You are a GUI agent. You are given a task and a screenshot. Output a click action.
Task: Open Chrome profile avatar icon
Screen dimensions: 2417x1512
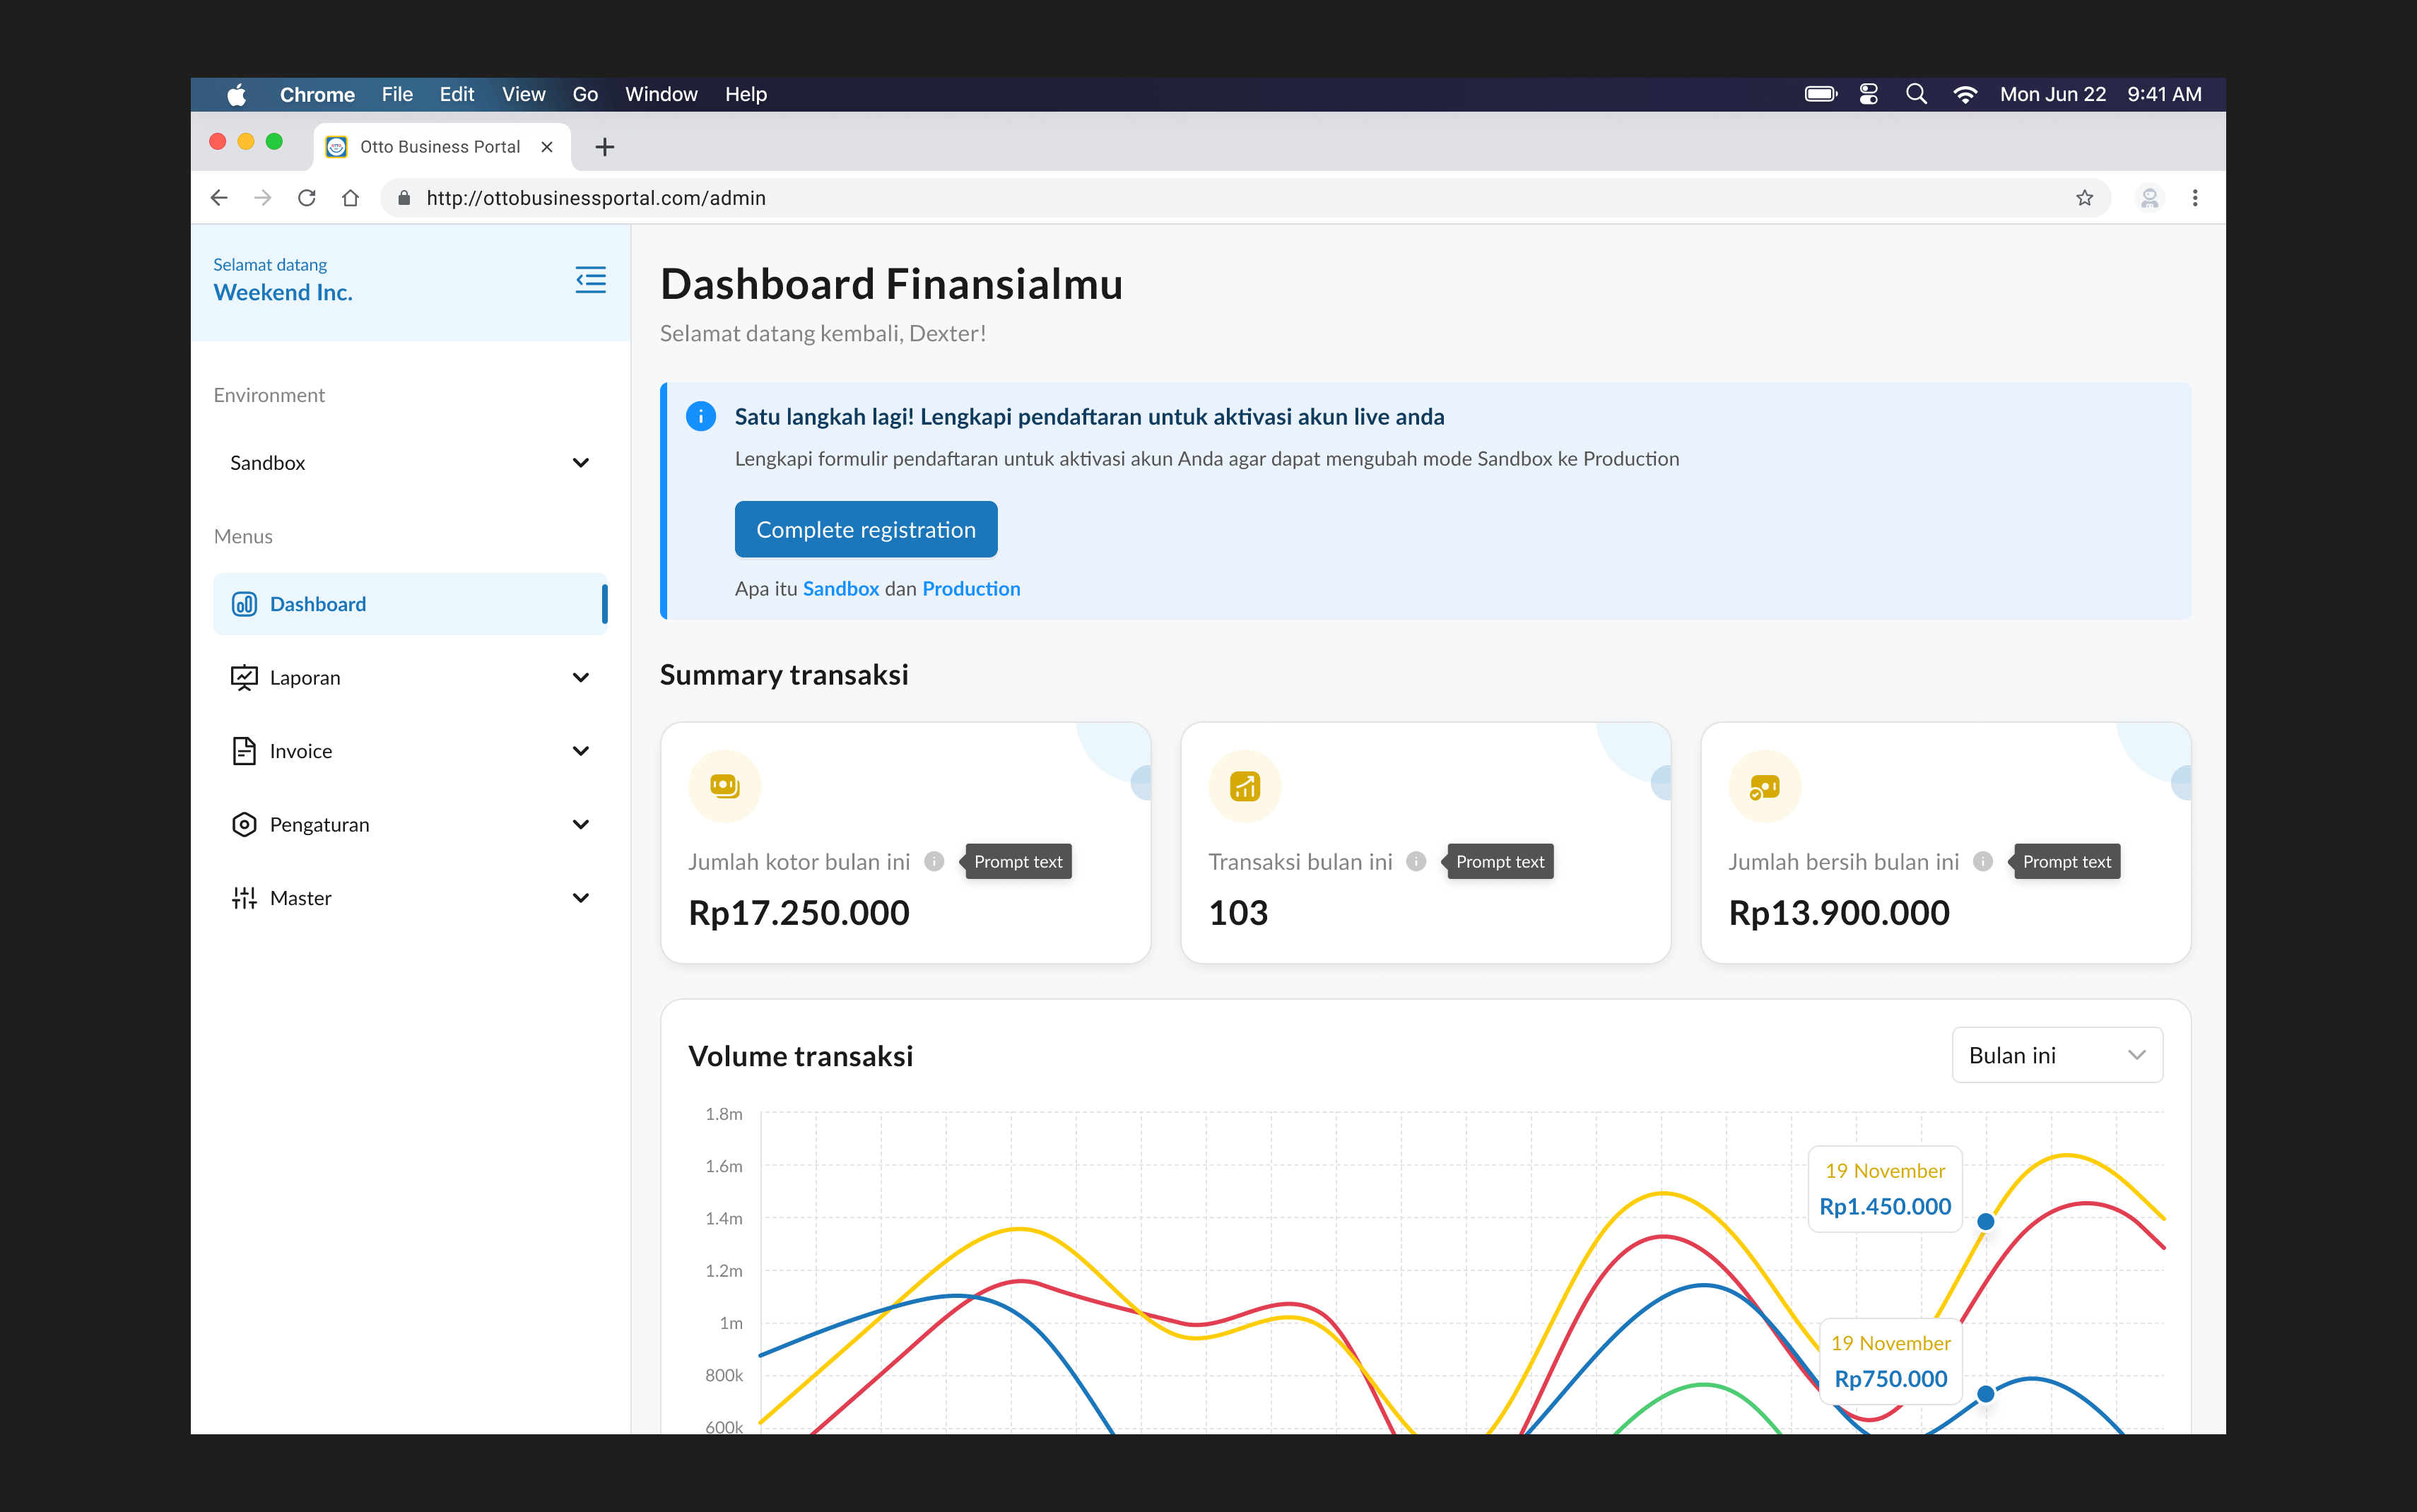pos(2149,198)
